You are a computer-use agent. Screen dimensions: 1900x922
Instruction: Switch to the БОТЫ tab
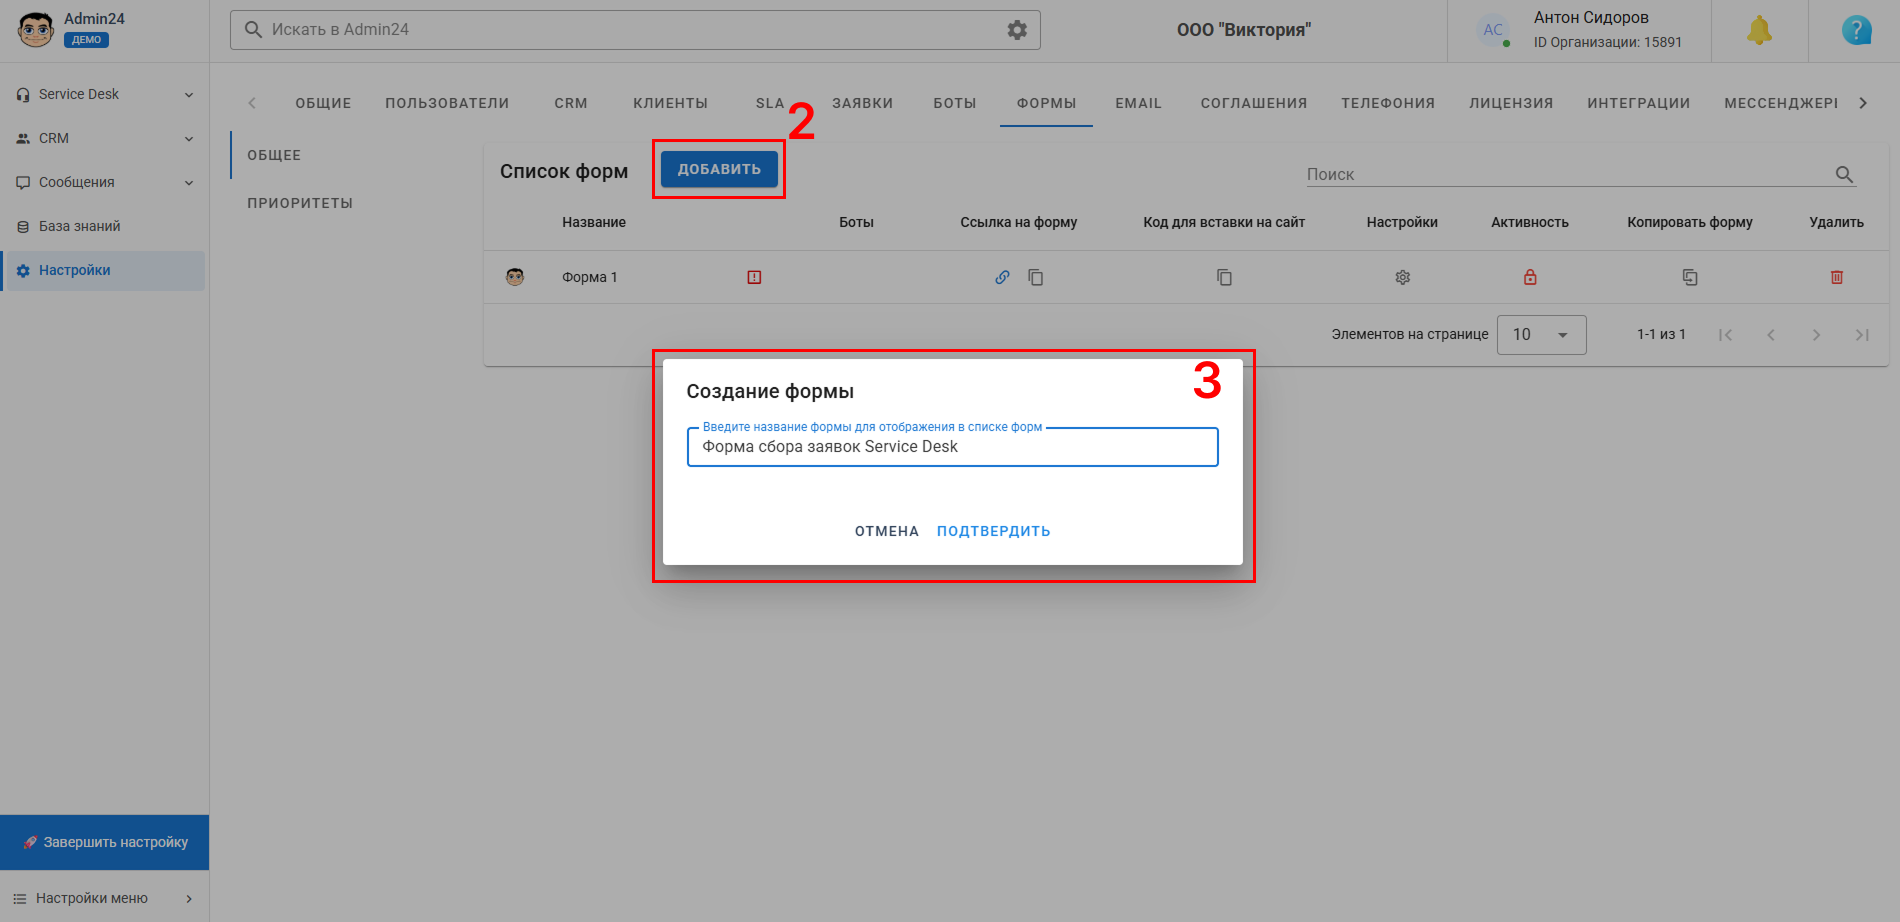point(955,103)
